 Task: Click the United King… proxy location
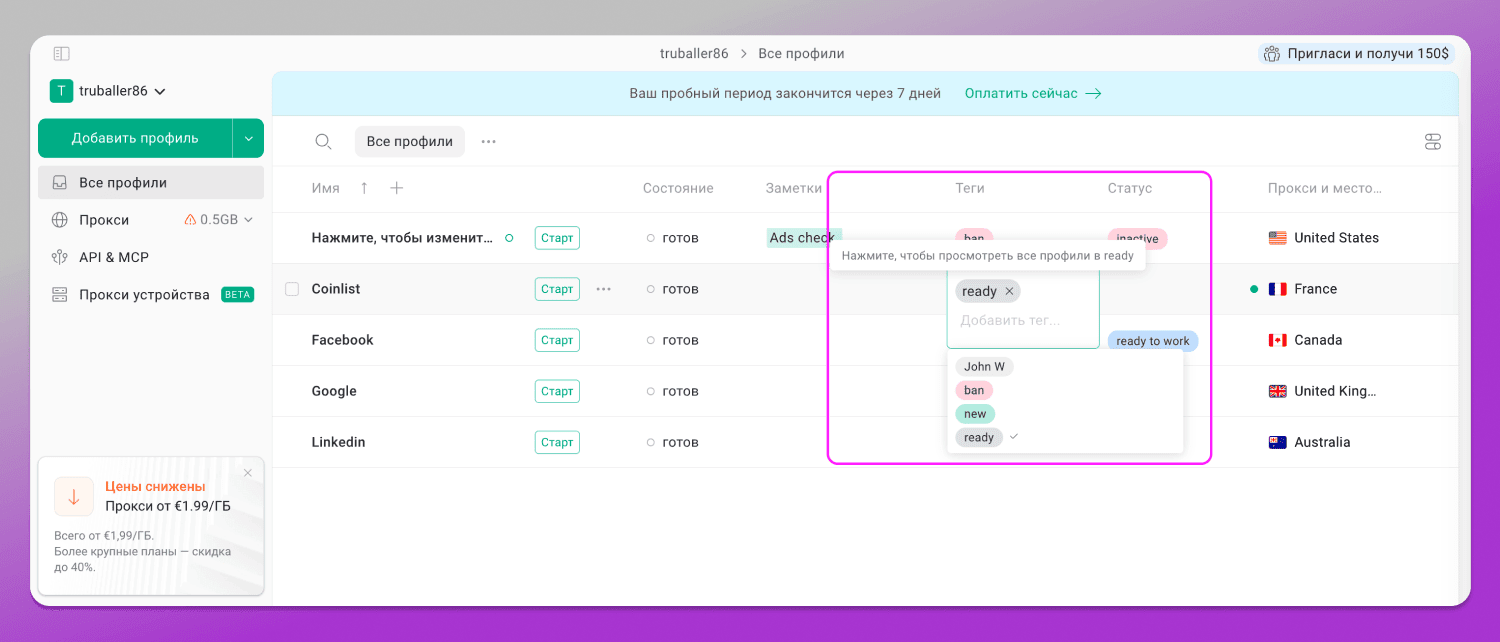pos(1322,391)
